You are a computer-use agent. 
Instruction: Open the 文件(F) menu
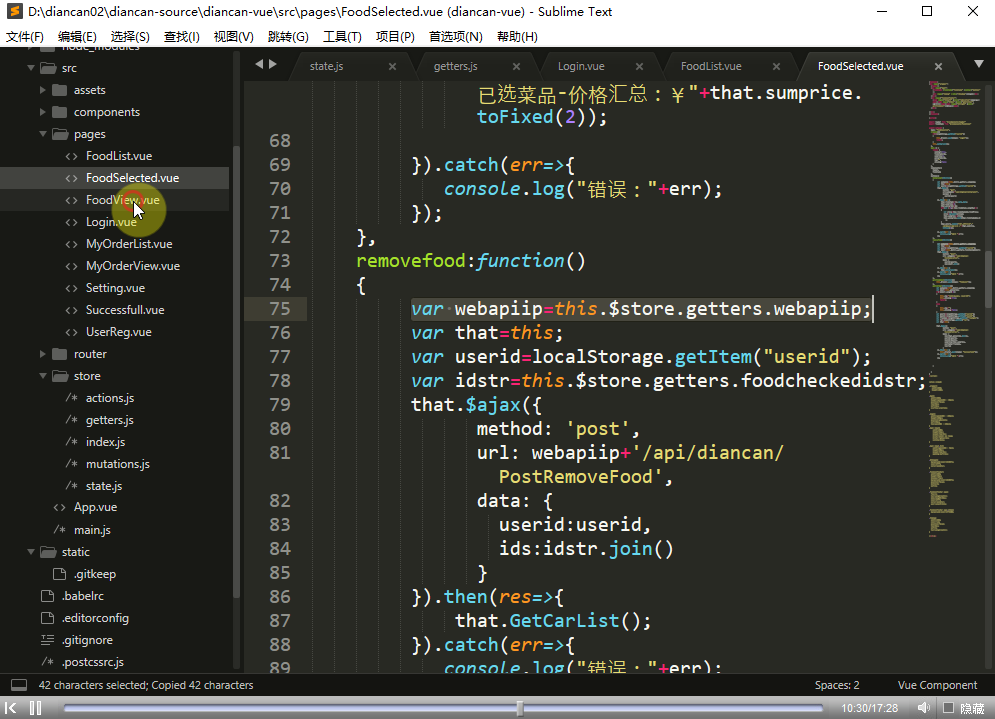[x=25, y=37]
